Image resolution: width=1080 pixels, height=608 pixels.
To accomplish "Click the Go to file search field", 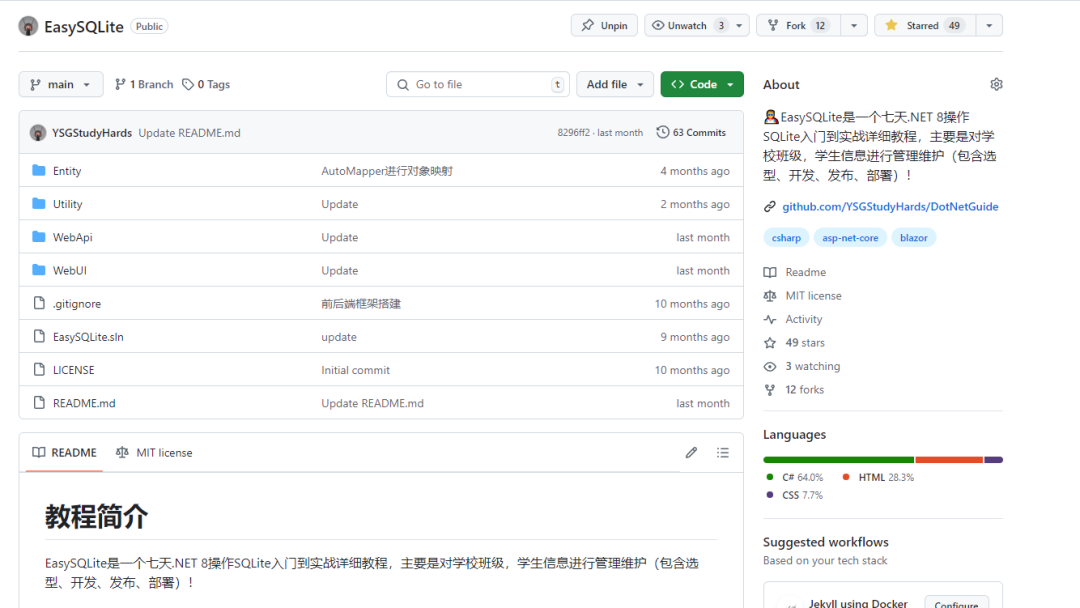I will (478, 84).
